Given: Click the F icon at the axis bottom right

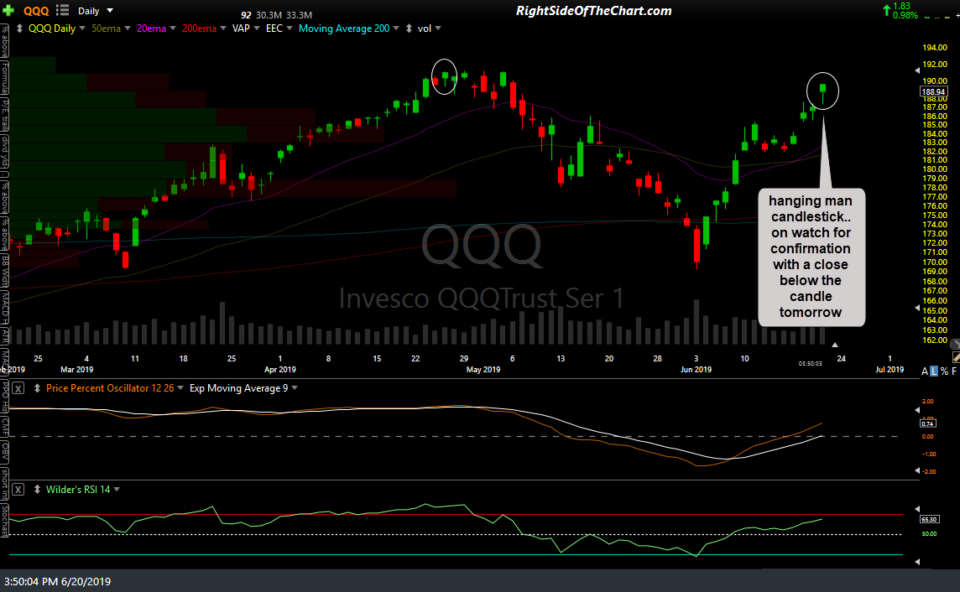Looking at the screenshot, I should 953,371.
